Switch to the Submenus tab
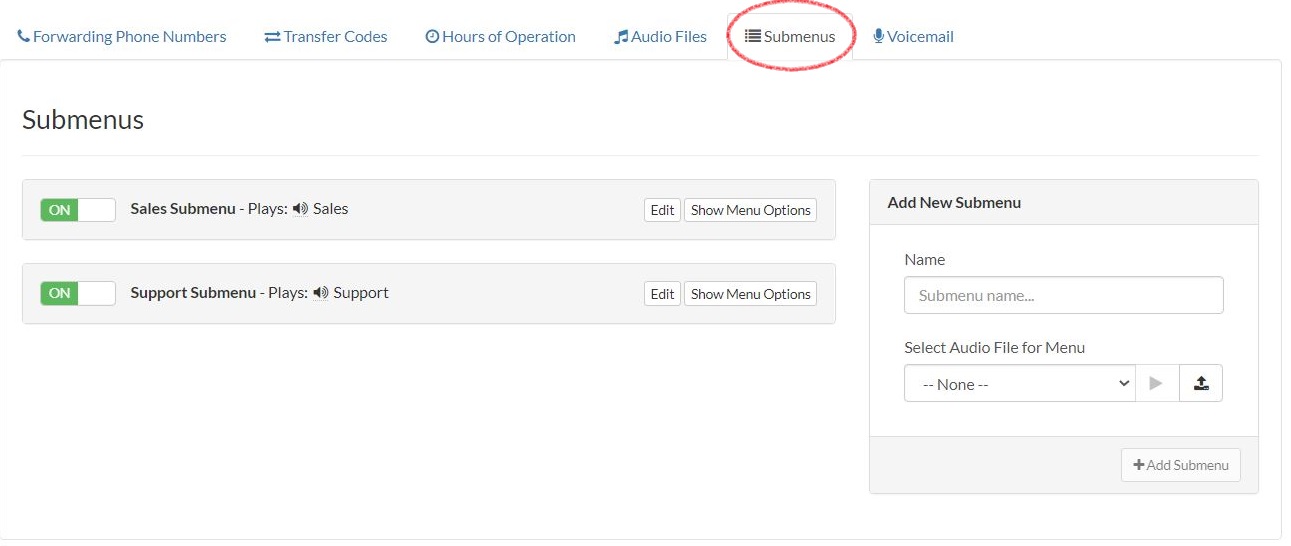Viewport: 1291px width, 546px height. click(x=790, y=37)
